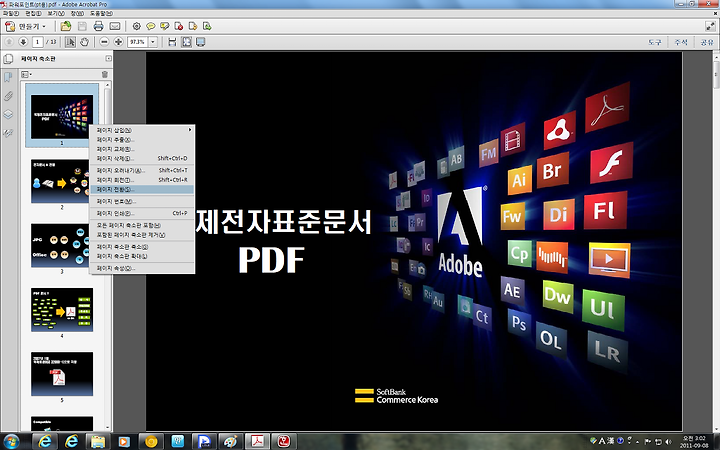This screenshot has height=450, width=720.
Task: Go to next page with down arrow
Action: [23, 42]
